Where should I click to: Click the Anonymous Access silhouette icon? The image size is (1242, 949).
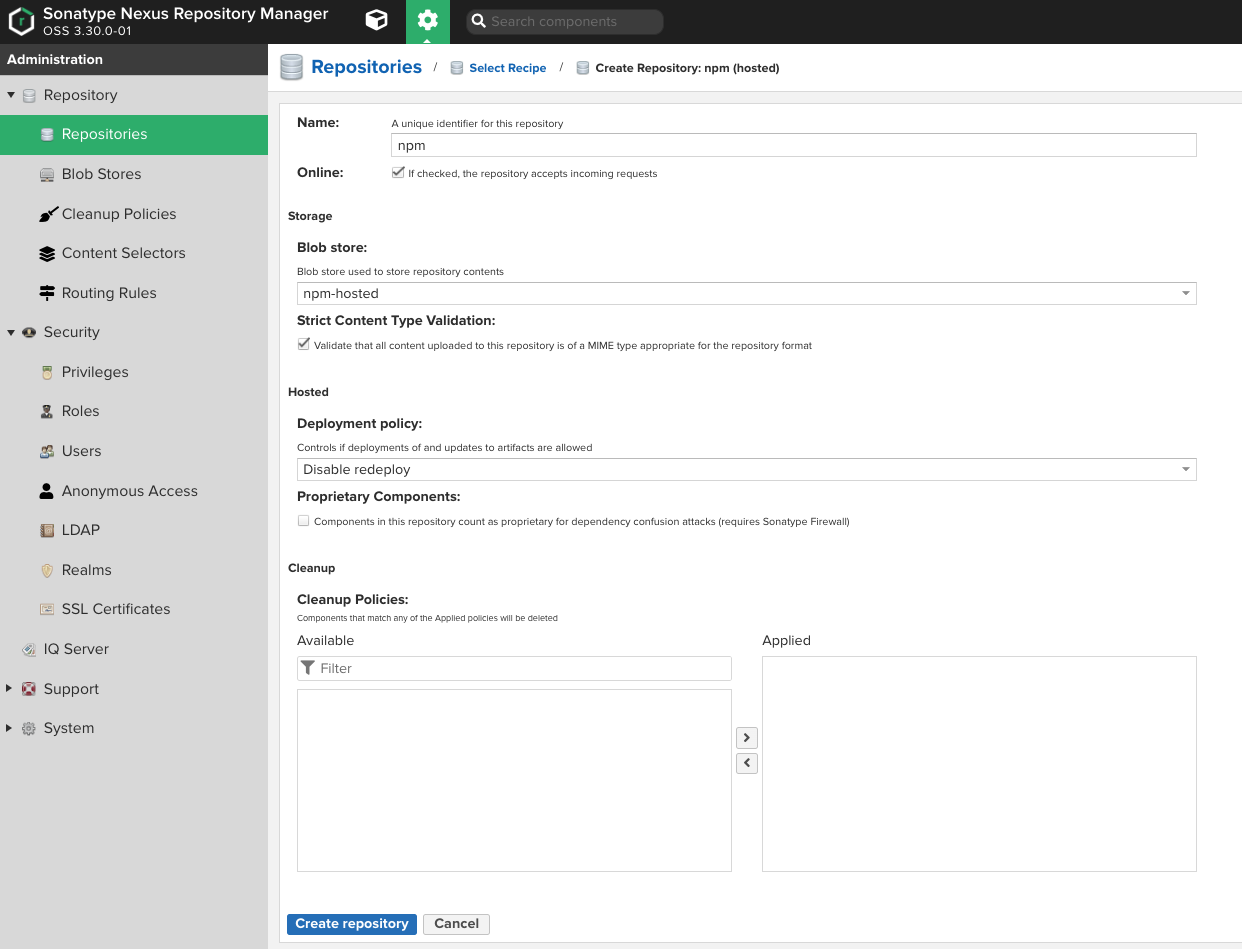[47, 491]
